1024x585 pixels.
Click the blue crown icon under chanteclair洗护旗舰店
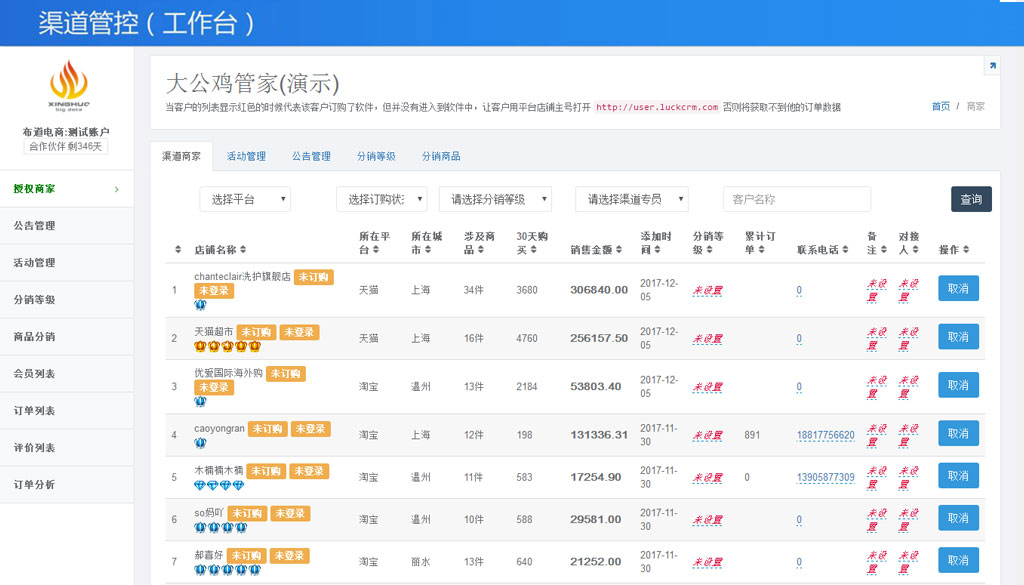click(x=200, y=305)
